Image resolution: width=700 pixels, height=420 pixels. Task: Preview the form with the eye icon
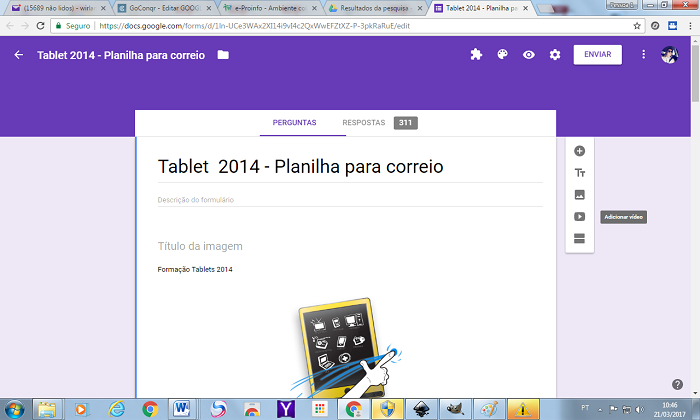click(529, 55)
